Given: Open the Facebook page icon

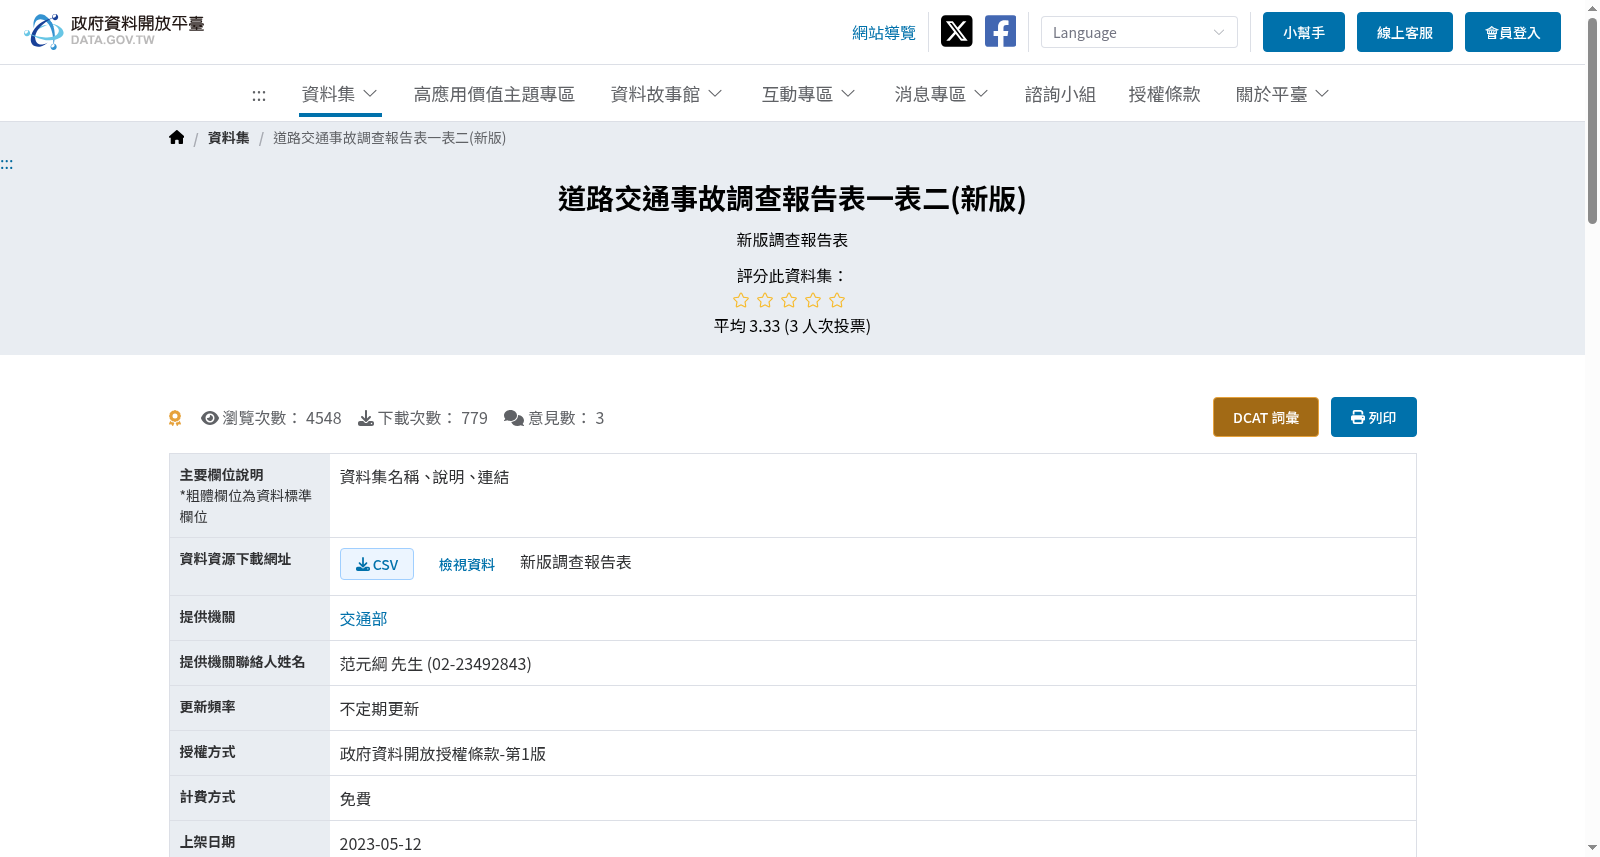Looking at the screenshot, I should tap(1000, 31).
